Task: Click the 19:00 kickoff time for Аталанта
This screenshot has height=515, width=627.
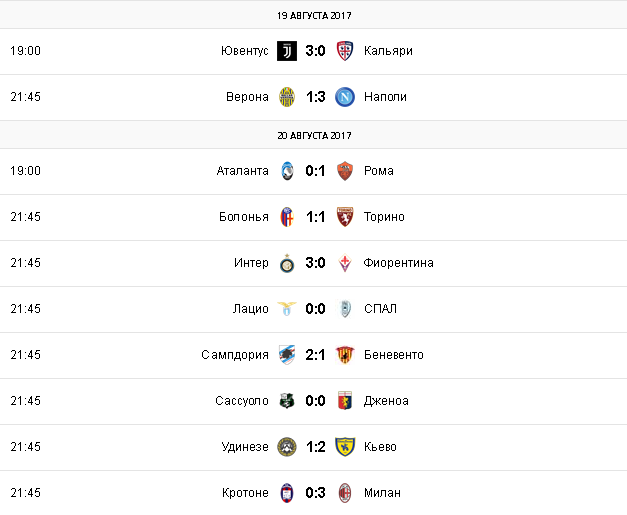Action: pyautogui.click(x=25, y=171)
